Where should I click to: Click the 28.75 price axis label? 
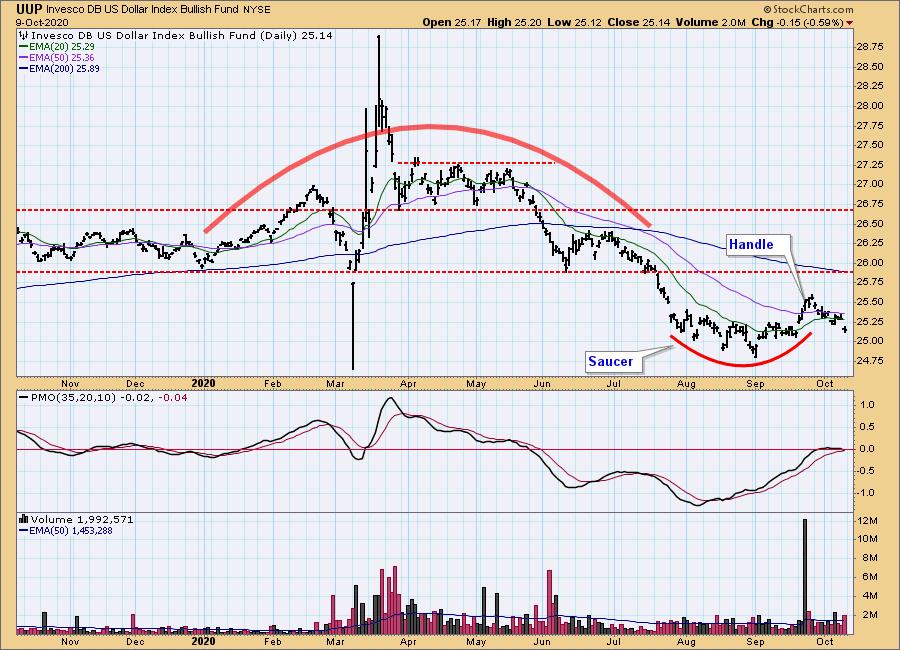pos(869,47)
